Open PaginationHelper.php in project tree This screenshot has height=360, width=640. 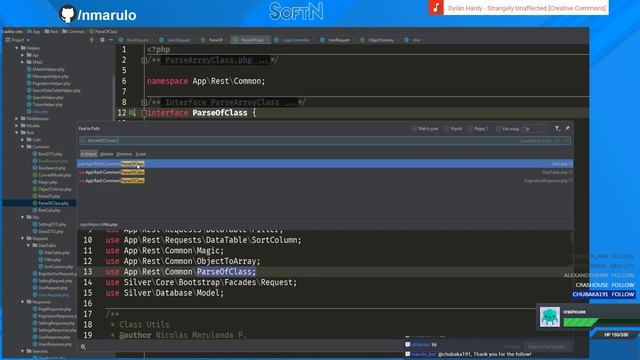coord(49,83)
